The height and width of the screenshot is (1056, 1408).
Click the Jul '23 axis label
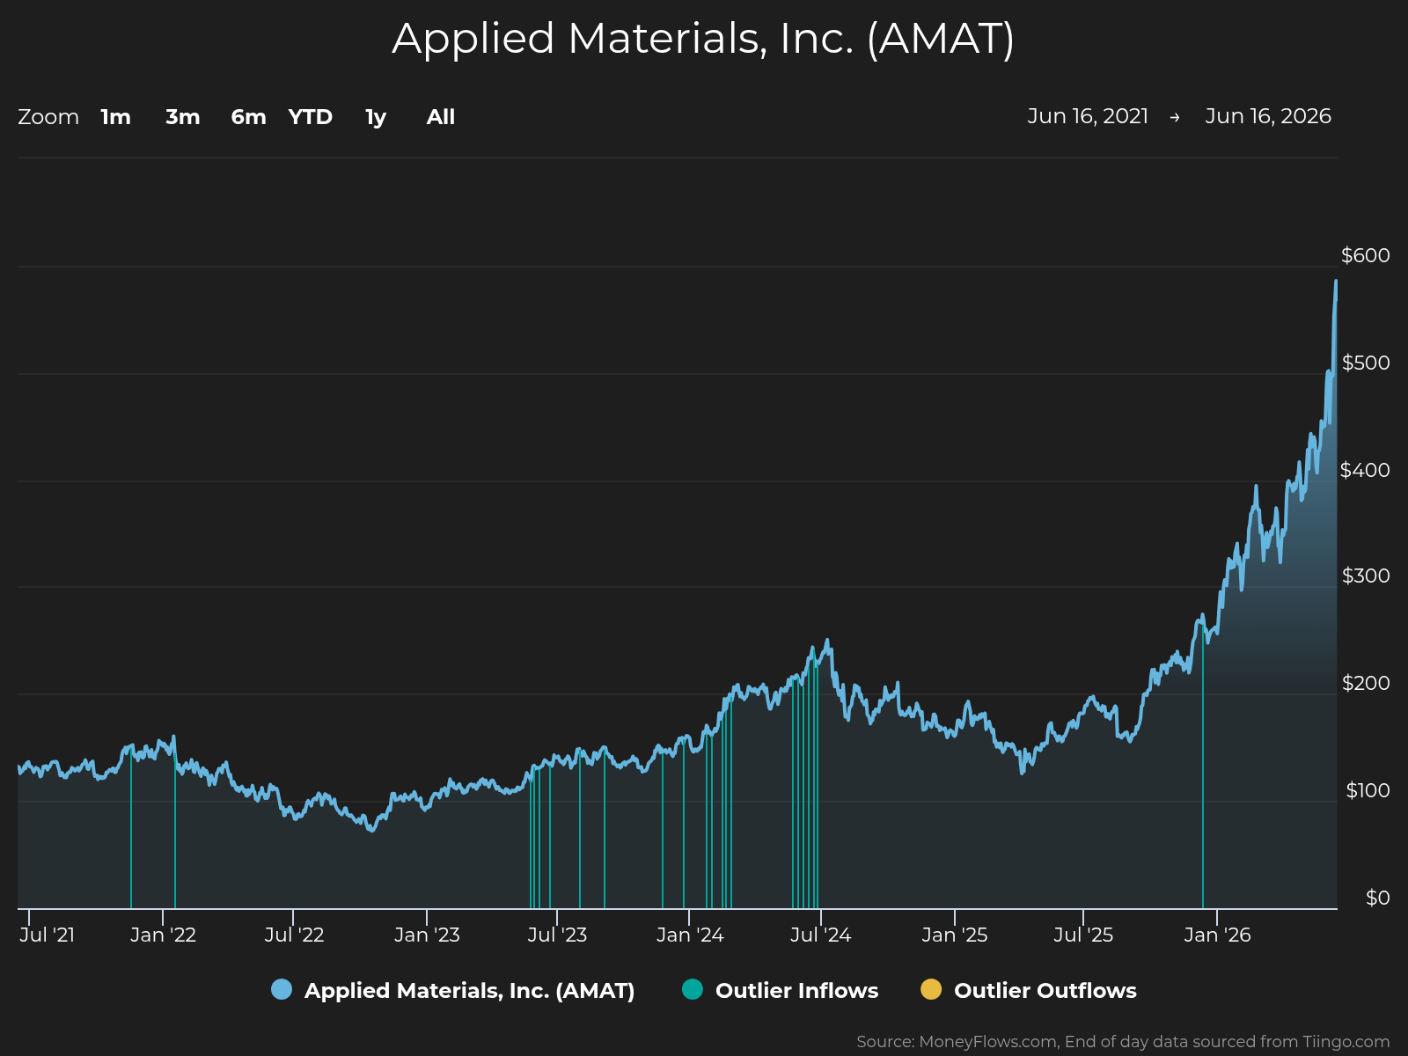(x=557, y=935)
